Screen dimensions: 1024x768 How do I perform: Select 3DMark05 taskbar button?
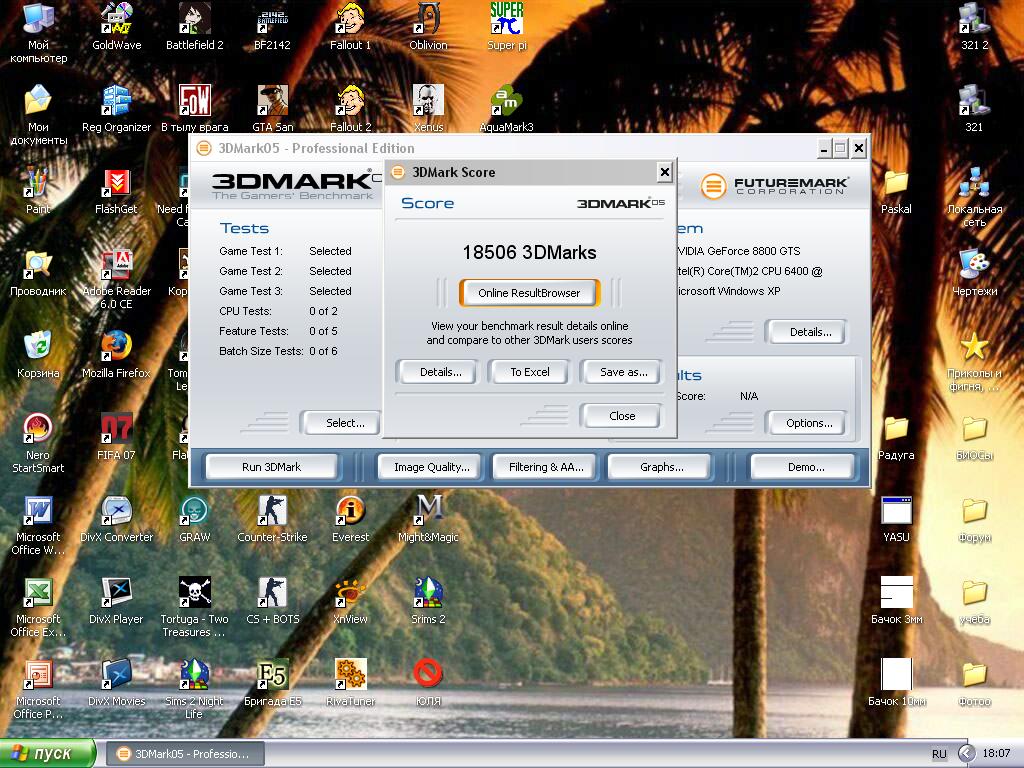(x=185, y=754)
